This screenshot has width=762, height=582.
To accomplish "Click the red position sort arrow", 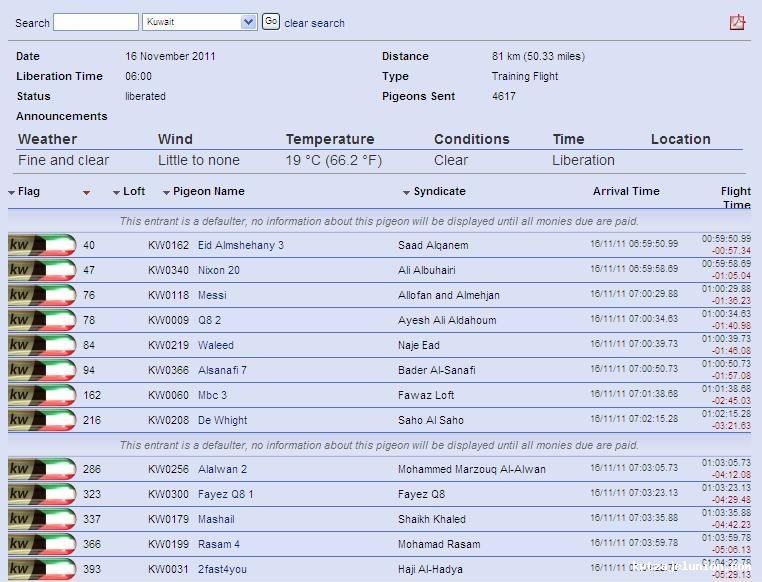I will coord(87,192).
